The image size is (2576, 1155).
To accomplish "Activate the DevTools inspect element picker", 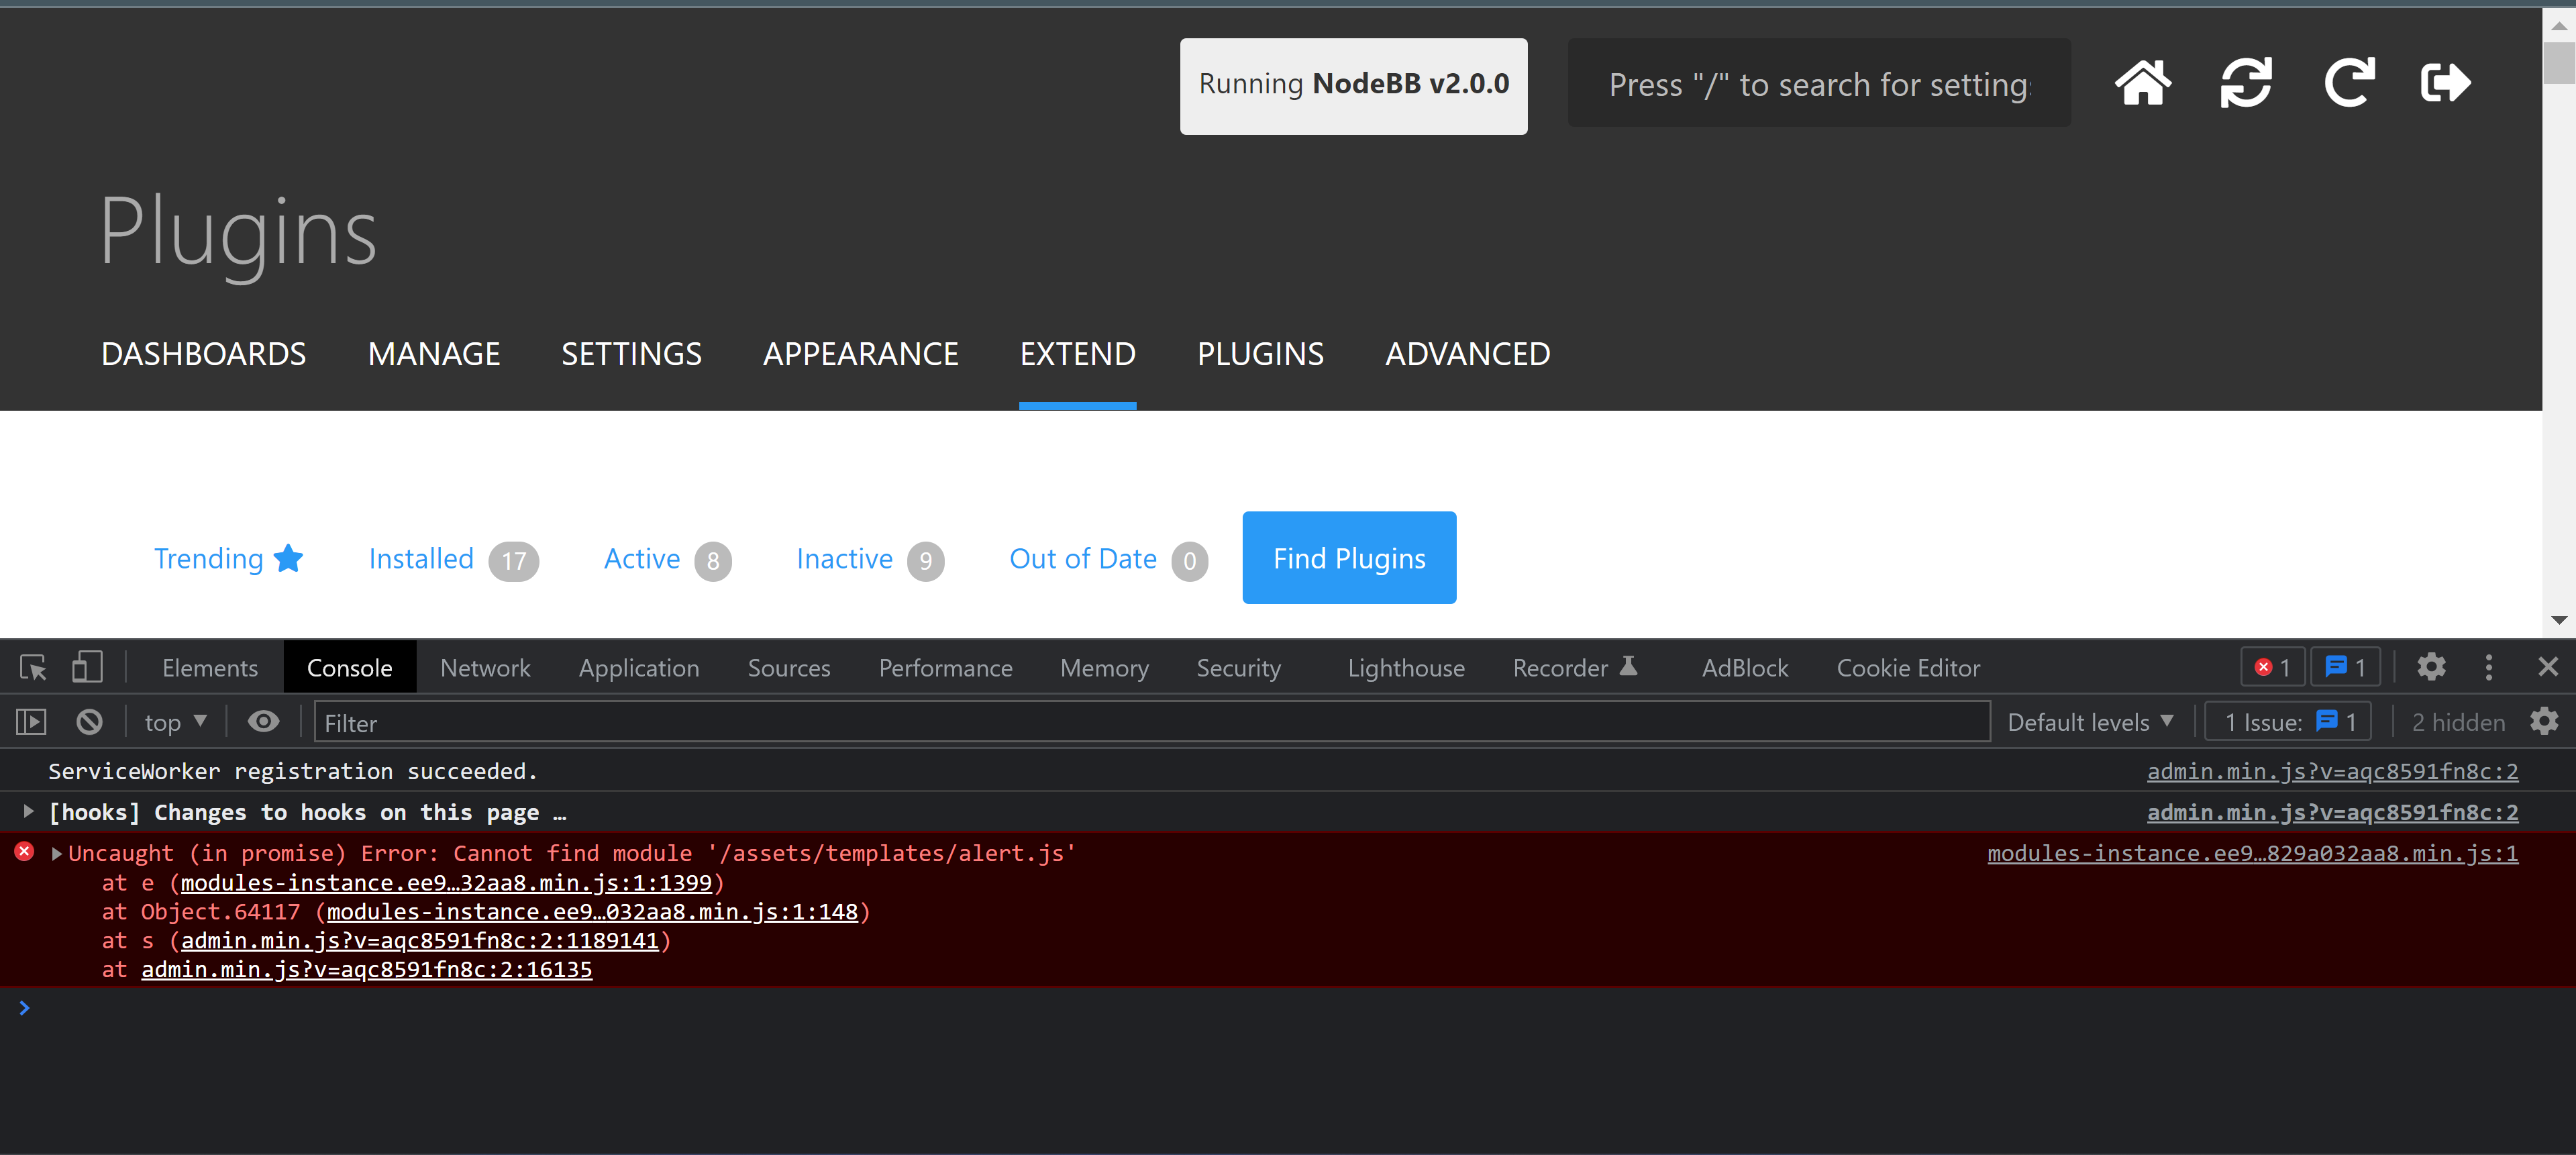I will point(33,667).
